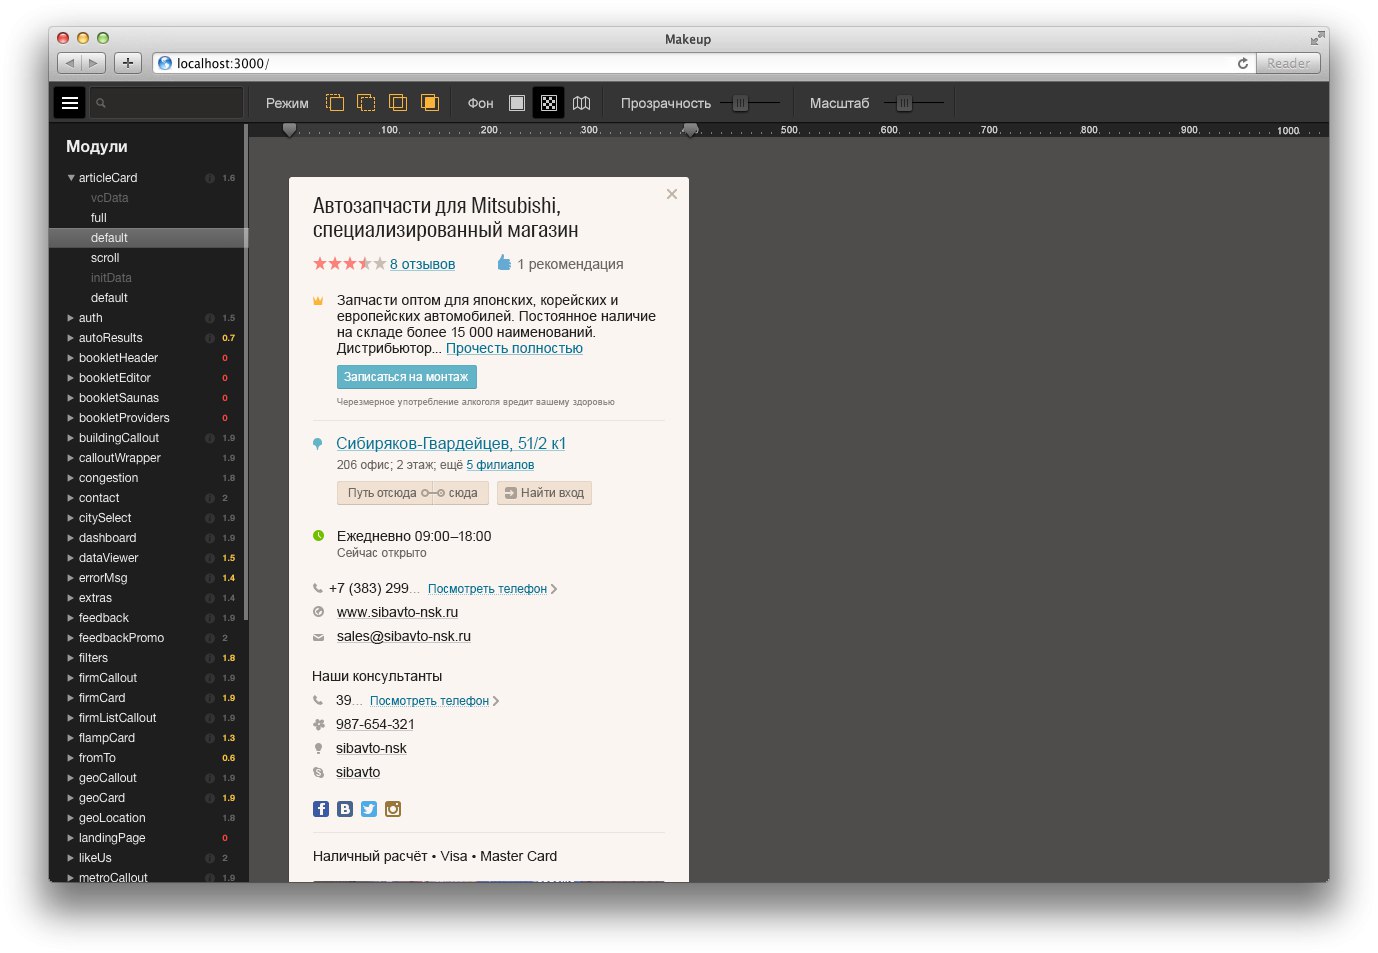The height and width of the screenshot is (953, 1378).
Task: Expand the firmCard module
Action: [x=70, y=698]
